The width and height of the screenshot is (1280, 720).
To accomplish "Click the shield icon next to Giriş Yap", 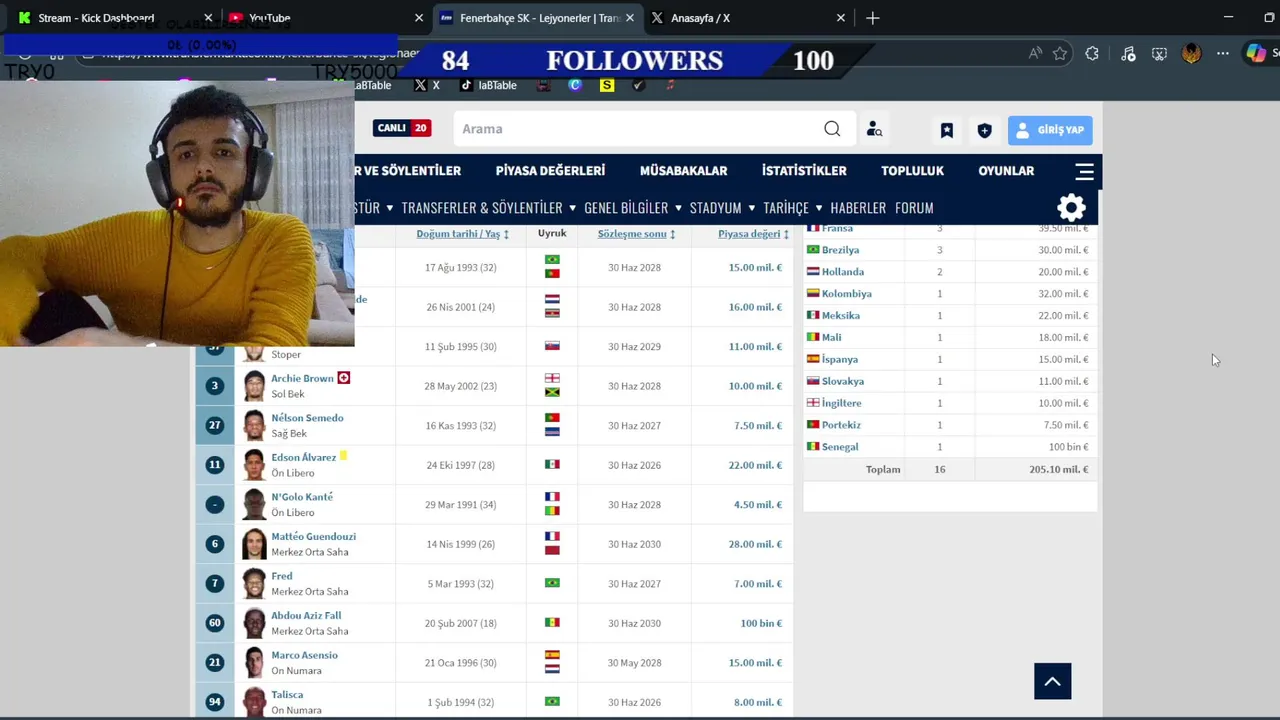I will coord(984,130).
